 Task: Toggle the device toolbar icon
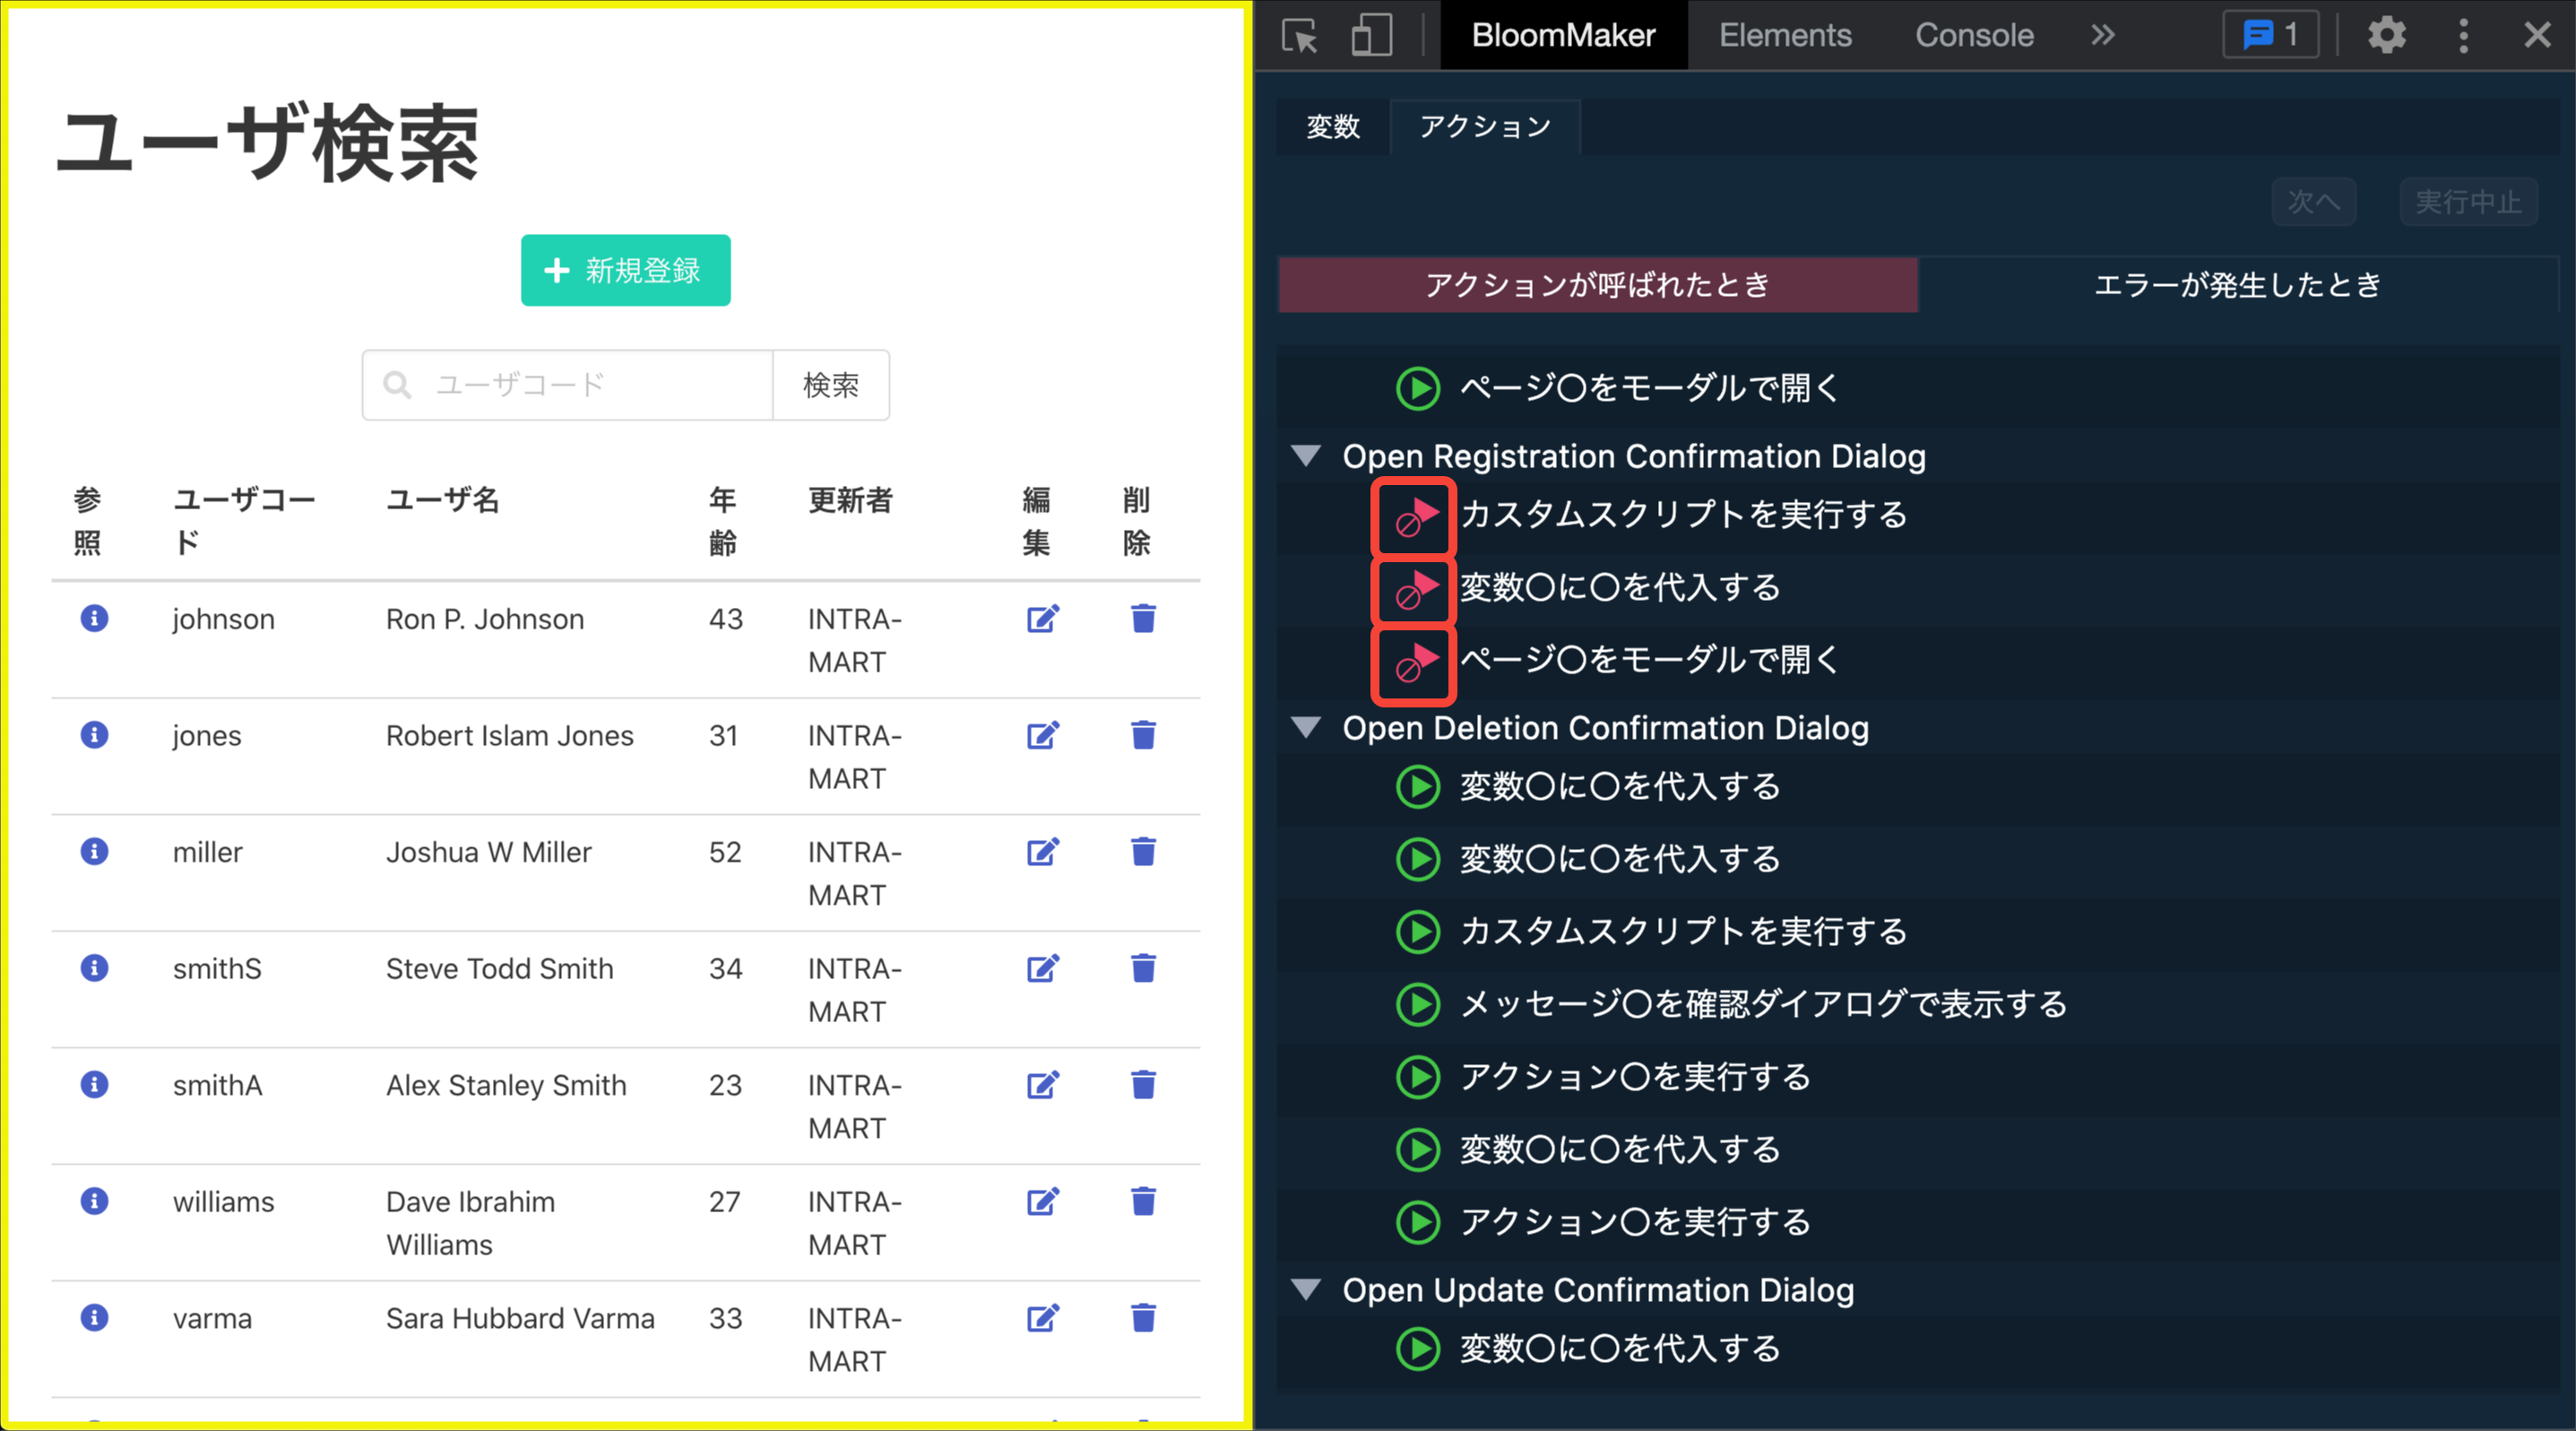[x=1371, y=36]
